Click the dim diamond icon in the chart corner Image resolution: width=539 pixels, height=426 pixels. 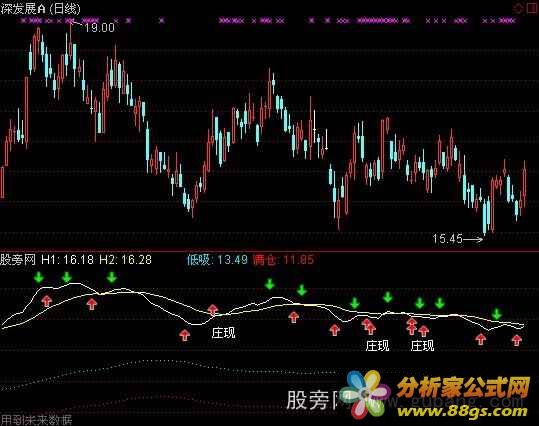518,8
